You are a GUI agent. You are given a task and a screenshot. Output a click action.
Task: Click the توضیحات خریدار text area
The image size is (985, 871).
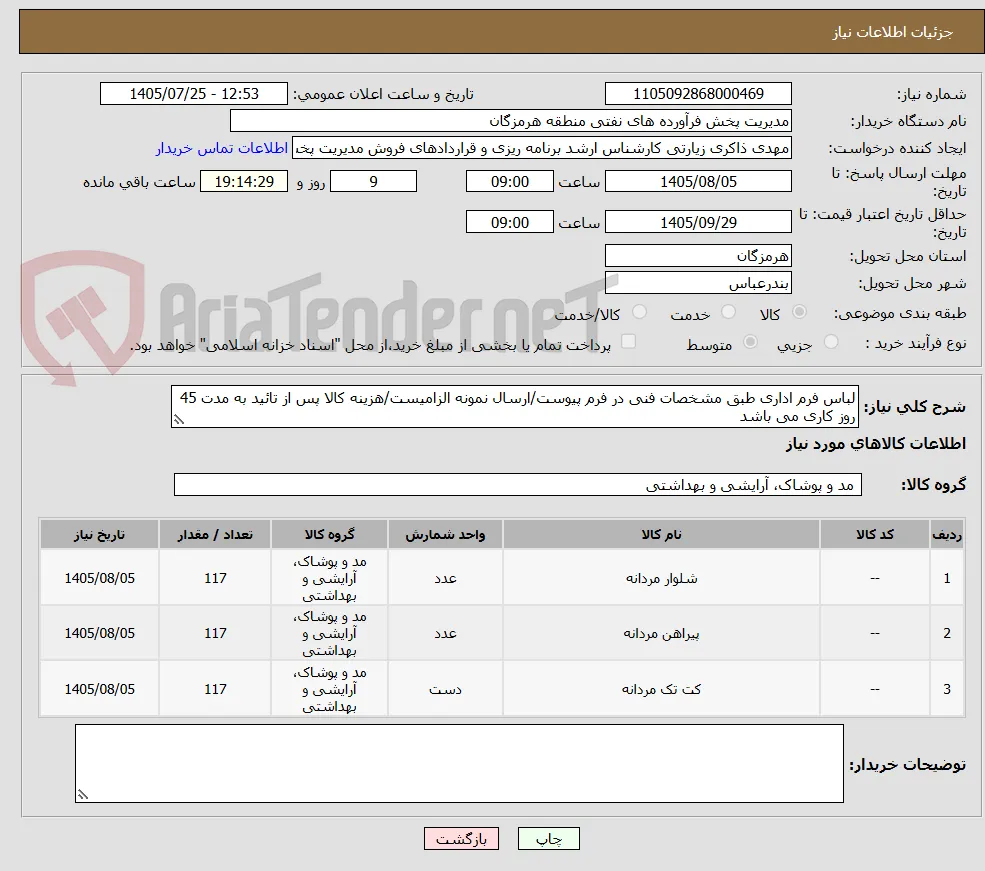point(459,764)
